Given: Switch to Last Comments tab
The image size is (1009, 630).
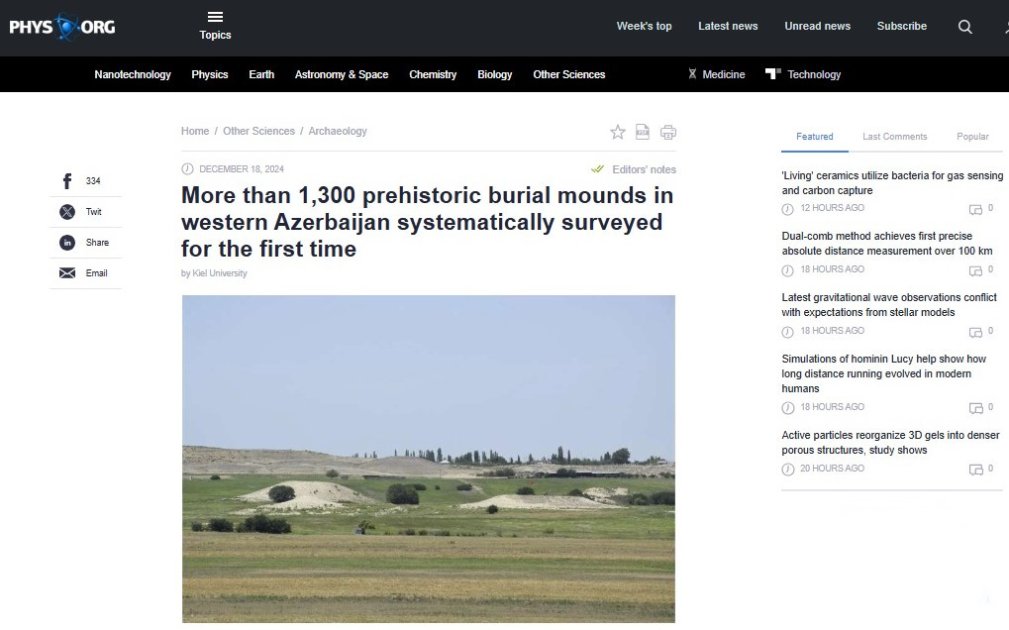Looking at the screenshot, I should [x=894, y=137].
